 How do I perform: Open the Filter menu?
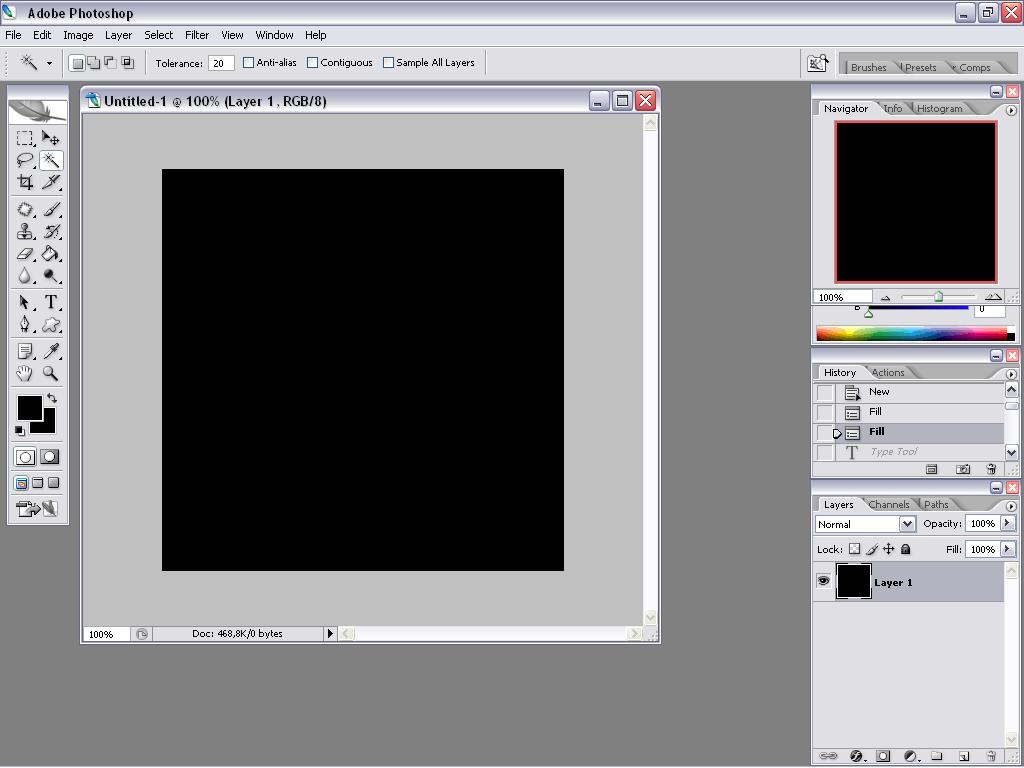(x=197, y=35)
